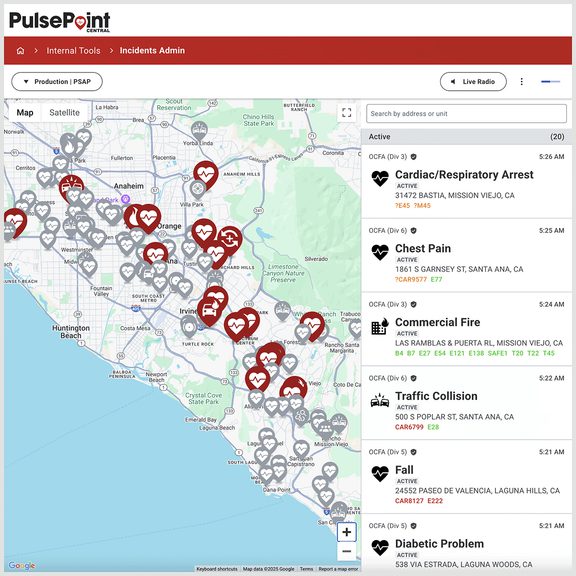576x576 pixels.
Task: Click the Cardiac/Respiratory Arrest heart icon
Action: [380, 179]
